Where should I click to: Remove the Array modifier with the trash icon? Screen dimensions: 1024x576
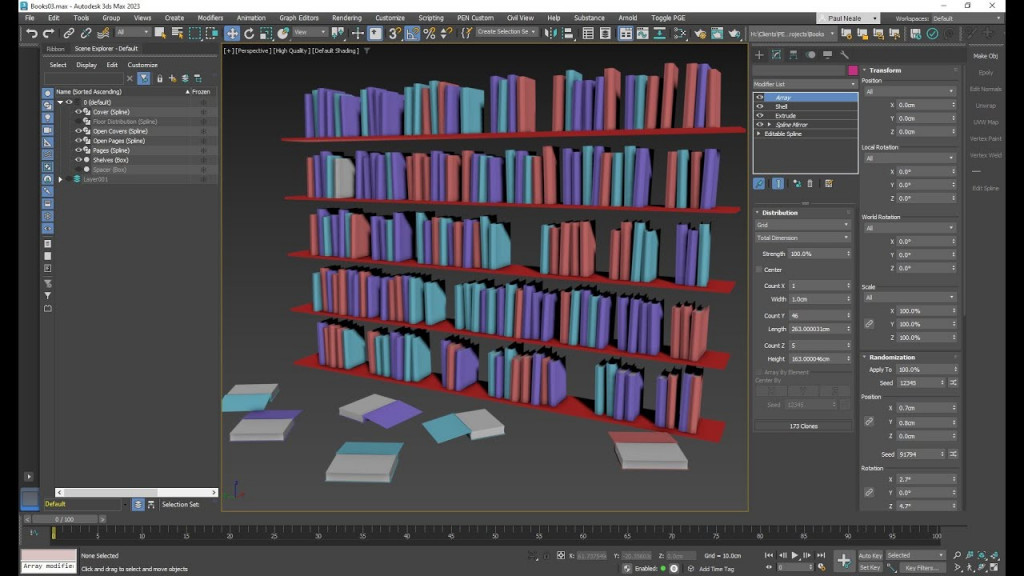(810, 183)
